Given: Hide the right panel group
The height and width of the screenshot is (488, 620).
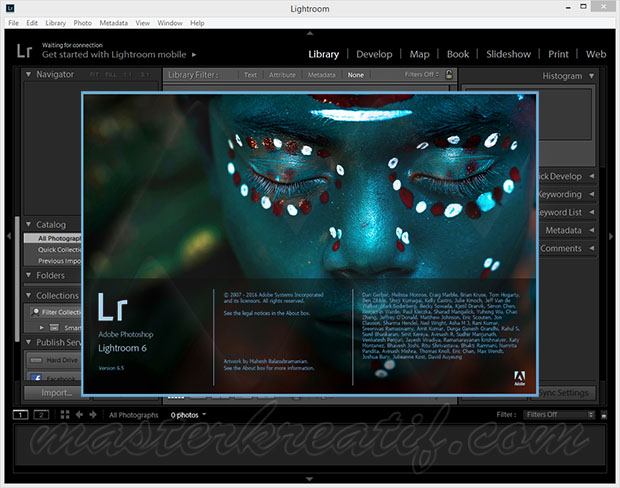Looking at the screenshot, I should pos(611,236).
